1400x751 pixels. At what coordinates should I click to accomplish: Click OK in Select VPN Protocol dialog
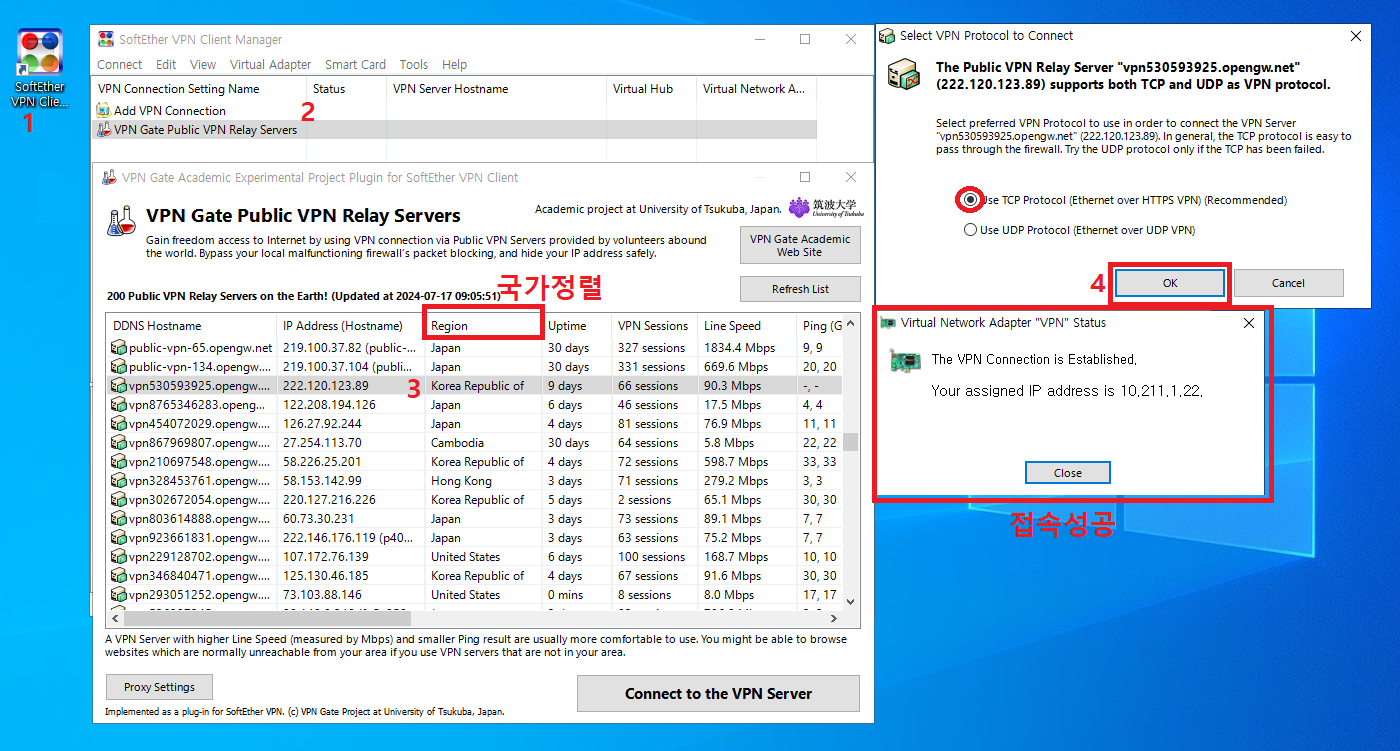click(1170, 283)
